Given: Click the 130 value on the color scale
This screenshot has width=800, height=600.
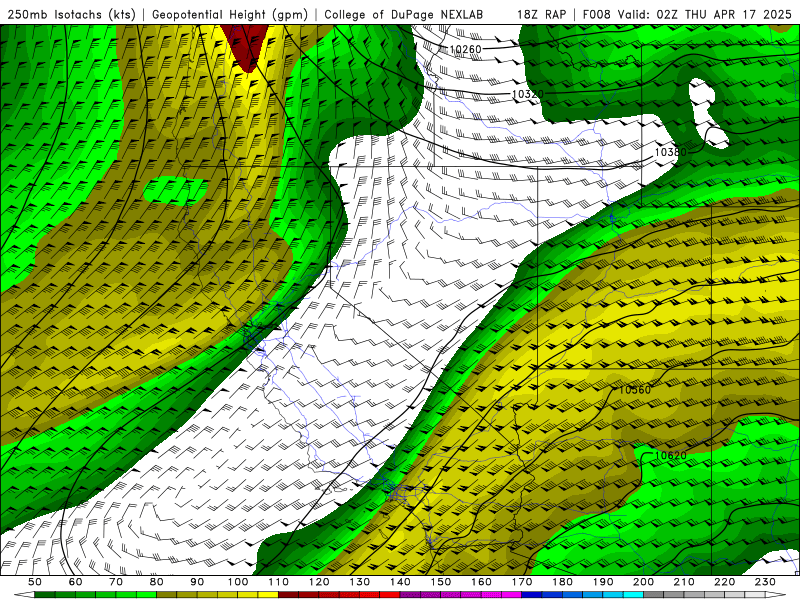Looking at the screenshot, I should coord(359,582).
